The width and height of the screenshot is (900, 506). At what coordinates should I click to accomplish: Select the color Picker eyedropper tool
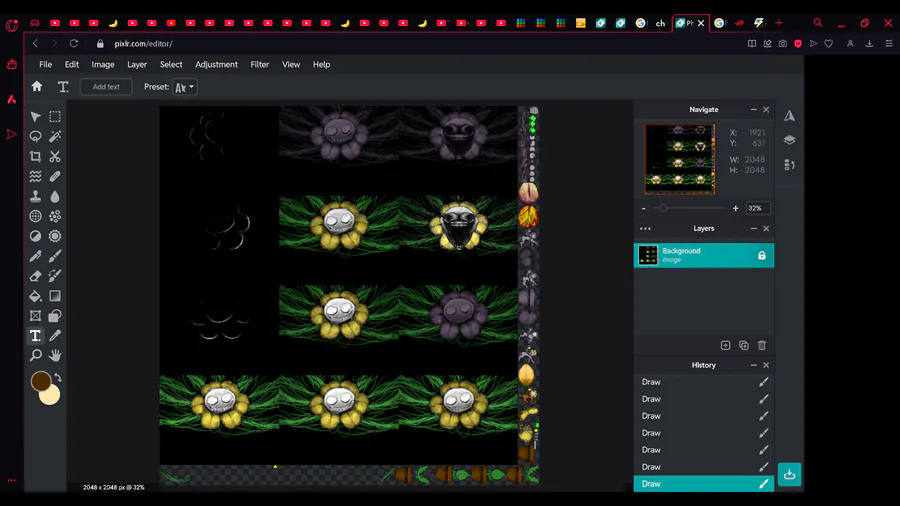click(x=55, y=336)
